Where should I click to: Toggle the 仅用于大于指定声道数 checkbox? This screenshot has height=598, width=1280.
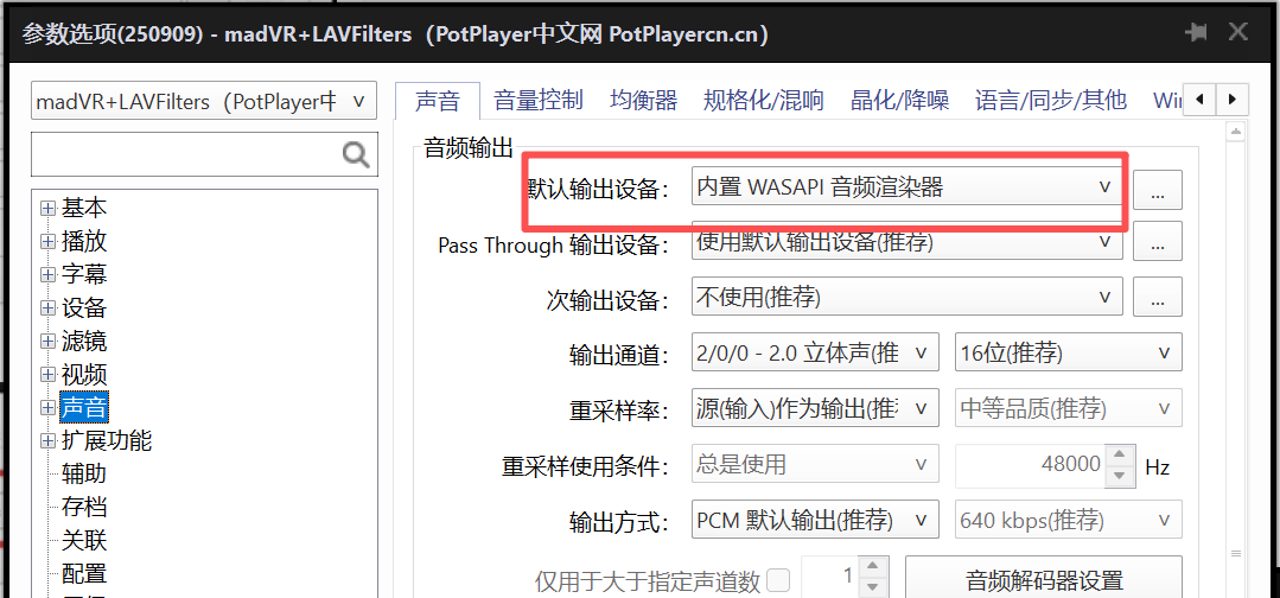777,579
